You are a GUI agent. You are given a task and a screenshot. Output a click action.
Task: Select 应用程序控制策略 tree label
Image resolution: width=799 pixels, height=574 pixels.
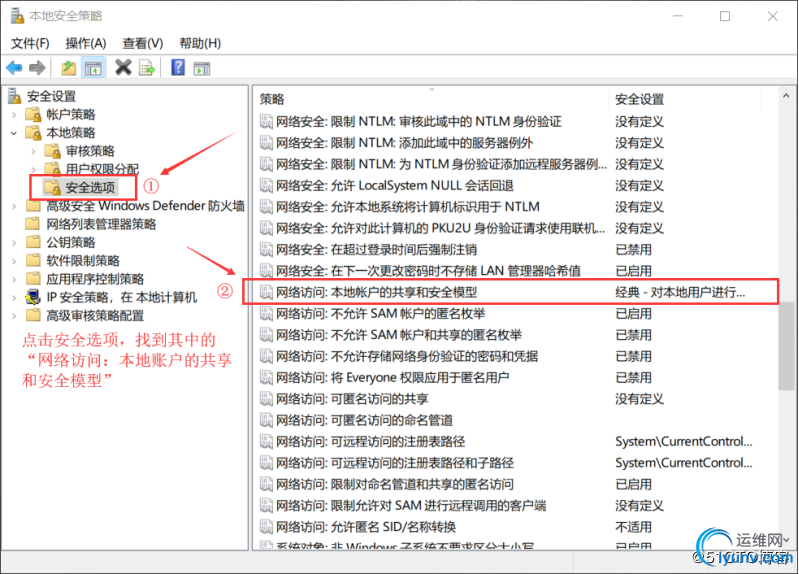(x=95, y=279)
